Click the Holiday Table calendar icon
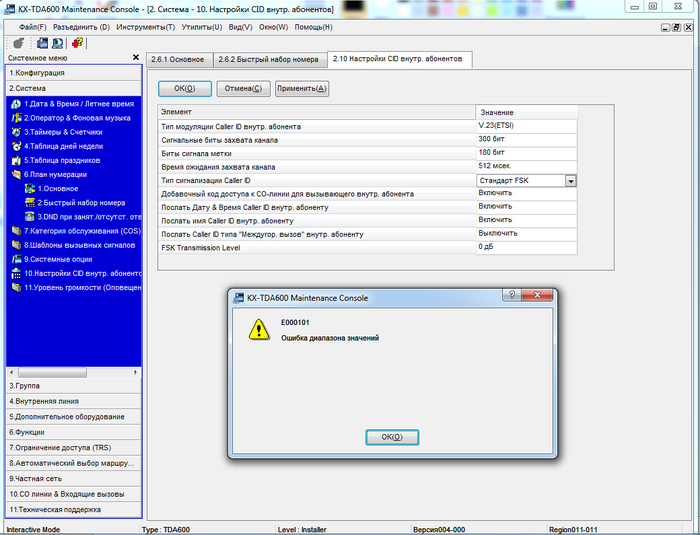 click(x=16, y=160)
